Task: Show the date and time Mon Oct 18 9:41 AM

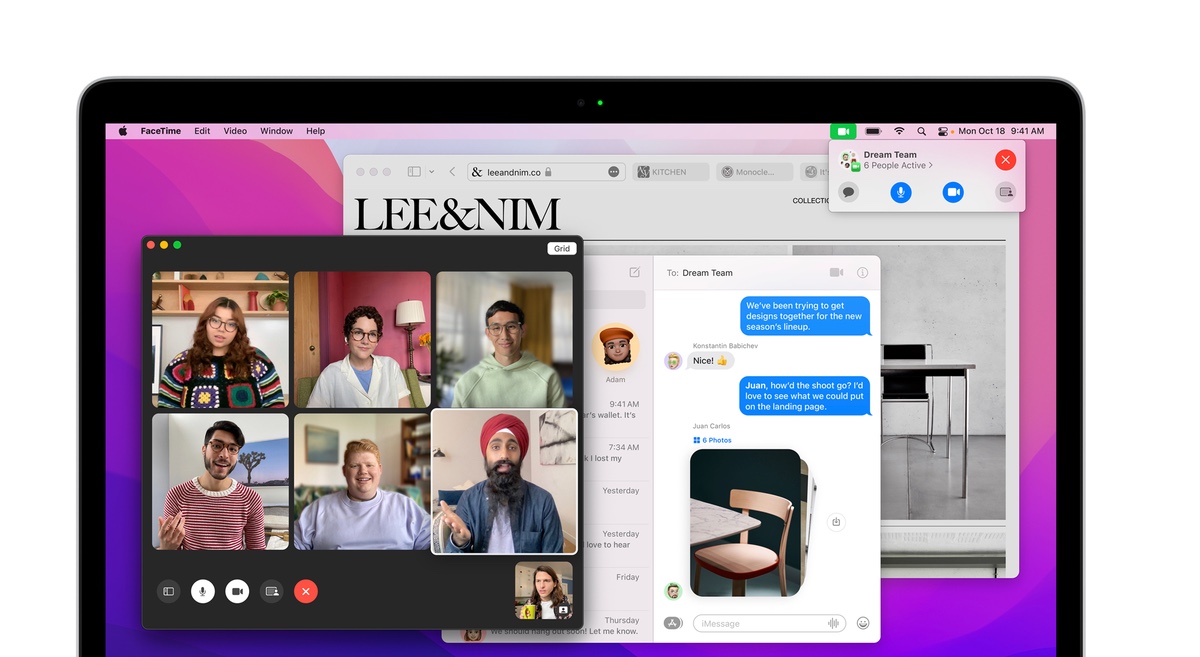Action: point(1001,131)
